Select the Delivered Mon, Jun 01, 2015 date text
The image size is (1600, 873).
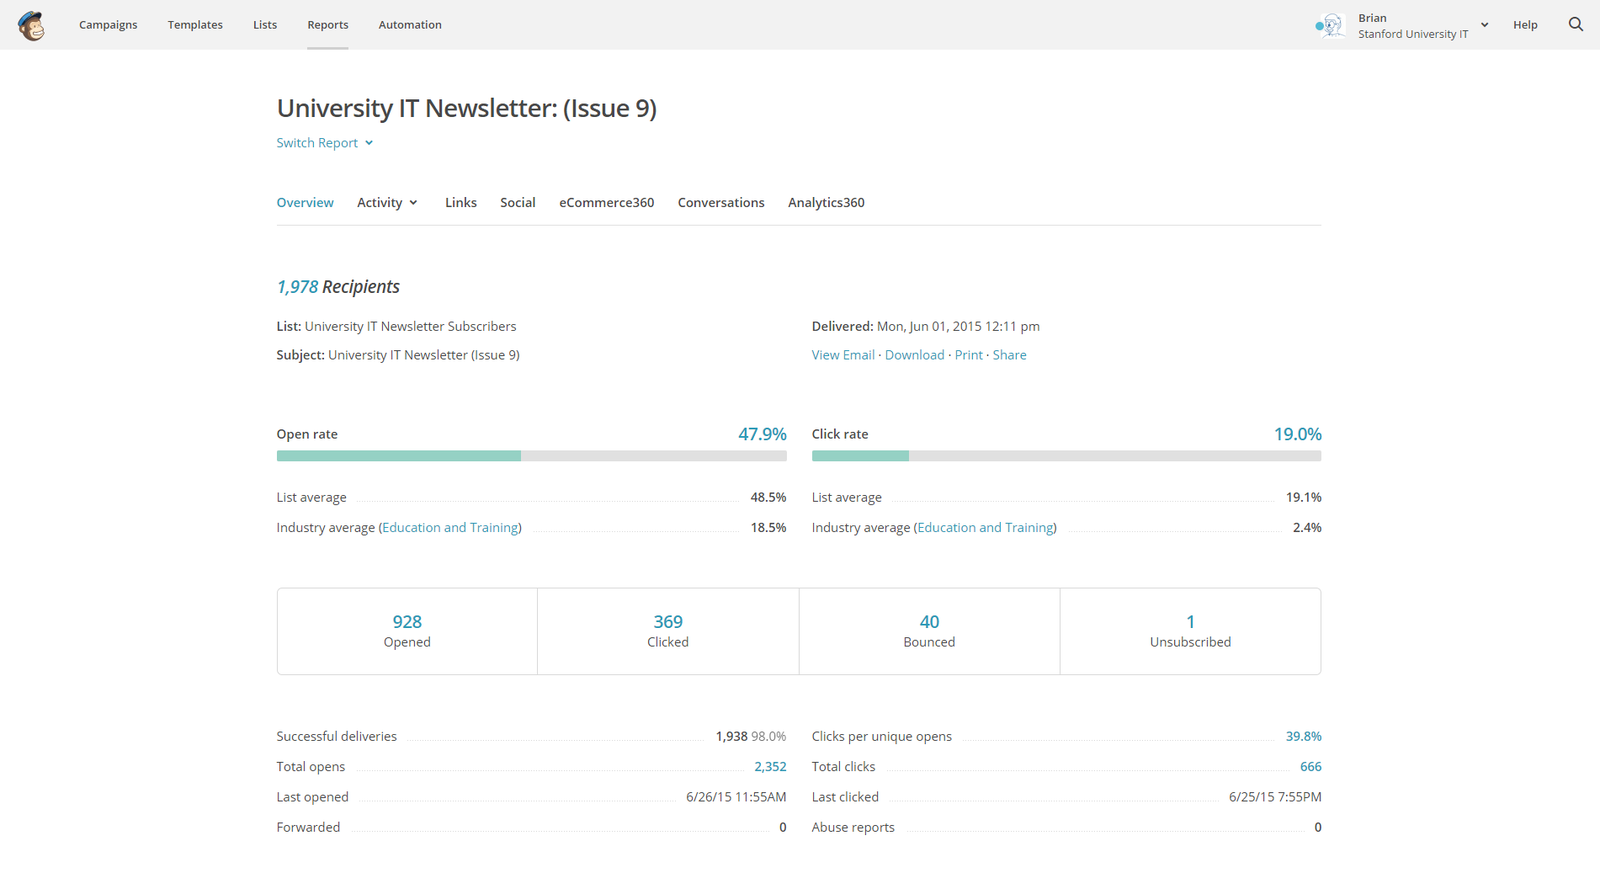click(926, 326)
